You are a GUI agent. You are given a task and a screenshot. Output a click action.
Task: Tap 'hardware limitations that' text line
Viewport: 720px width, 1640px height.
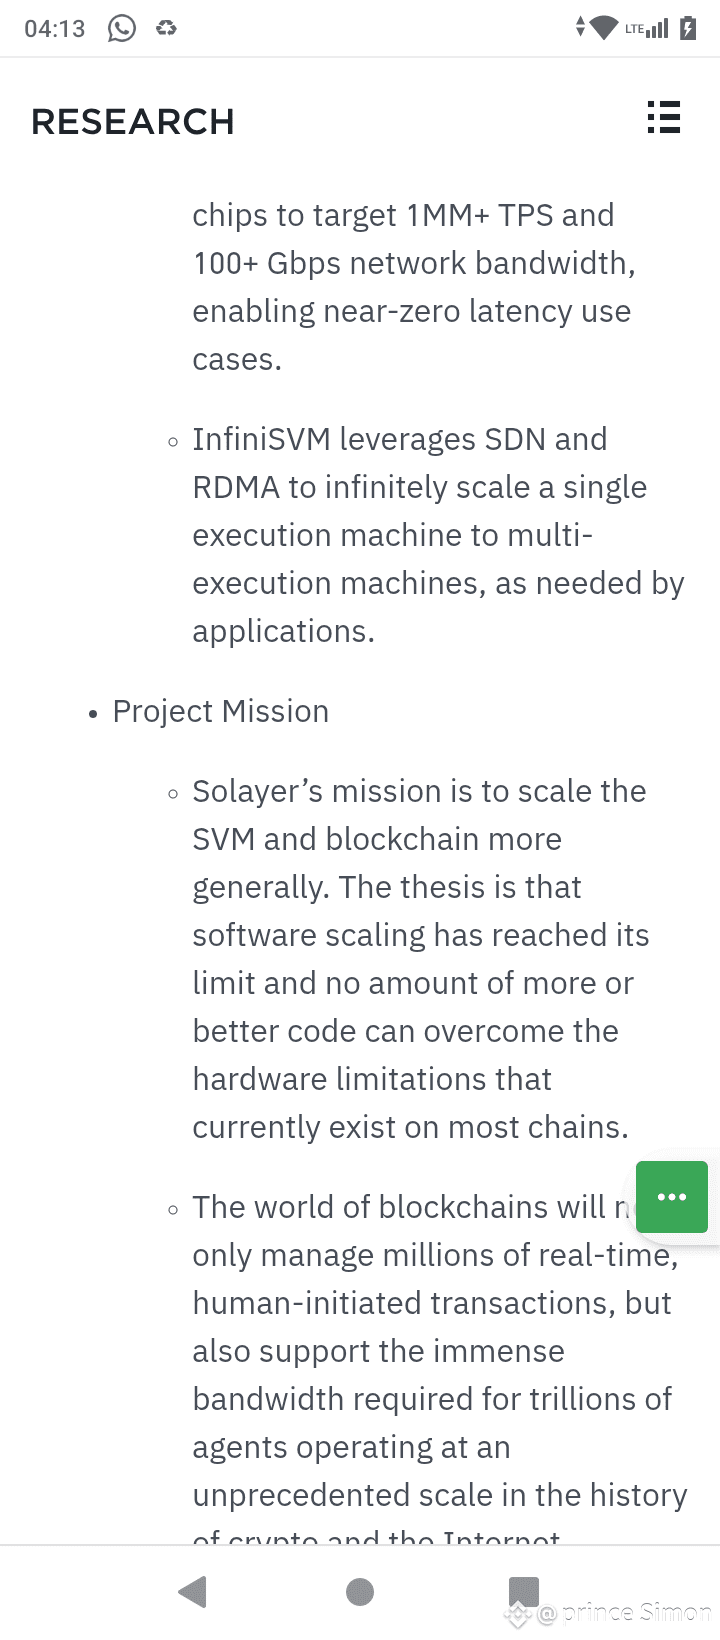pos(372,1079)
